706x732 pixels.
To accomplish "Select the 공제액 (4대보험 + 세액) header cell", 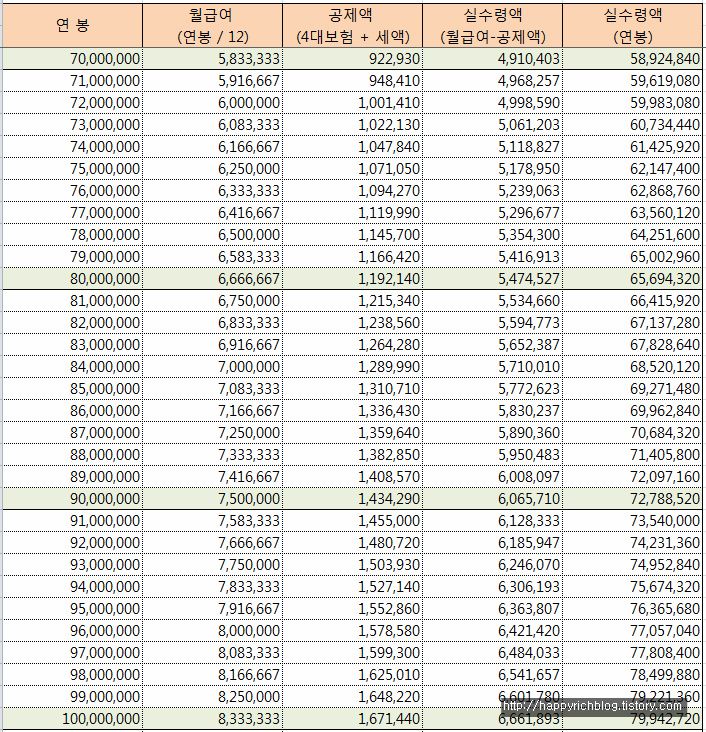I will pyautogui.click(x=353, y=25).
